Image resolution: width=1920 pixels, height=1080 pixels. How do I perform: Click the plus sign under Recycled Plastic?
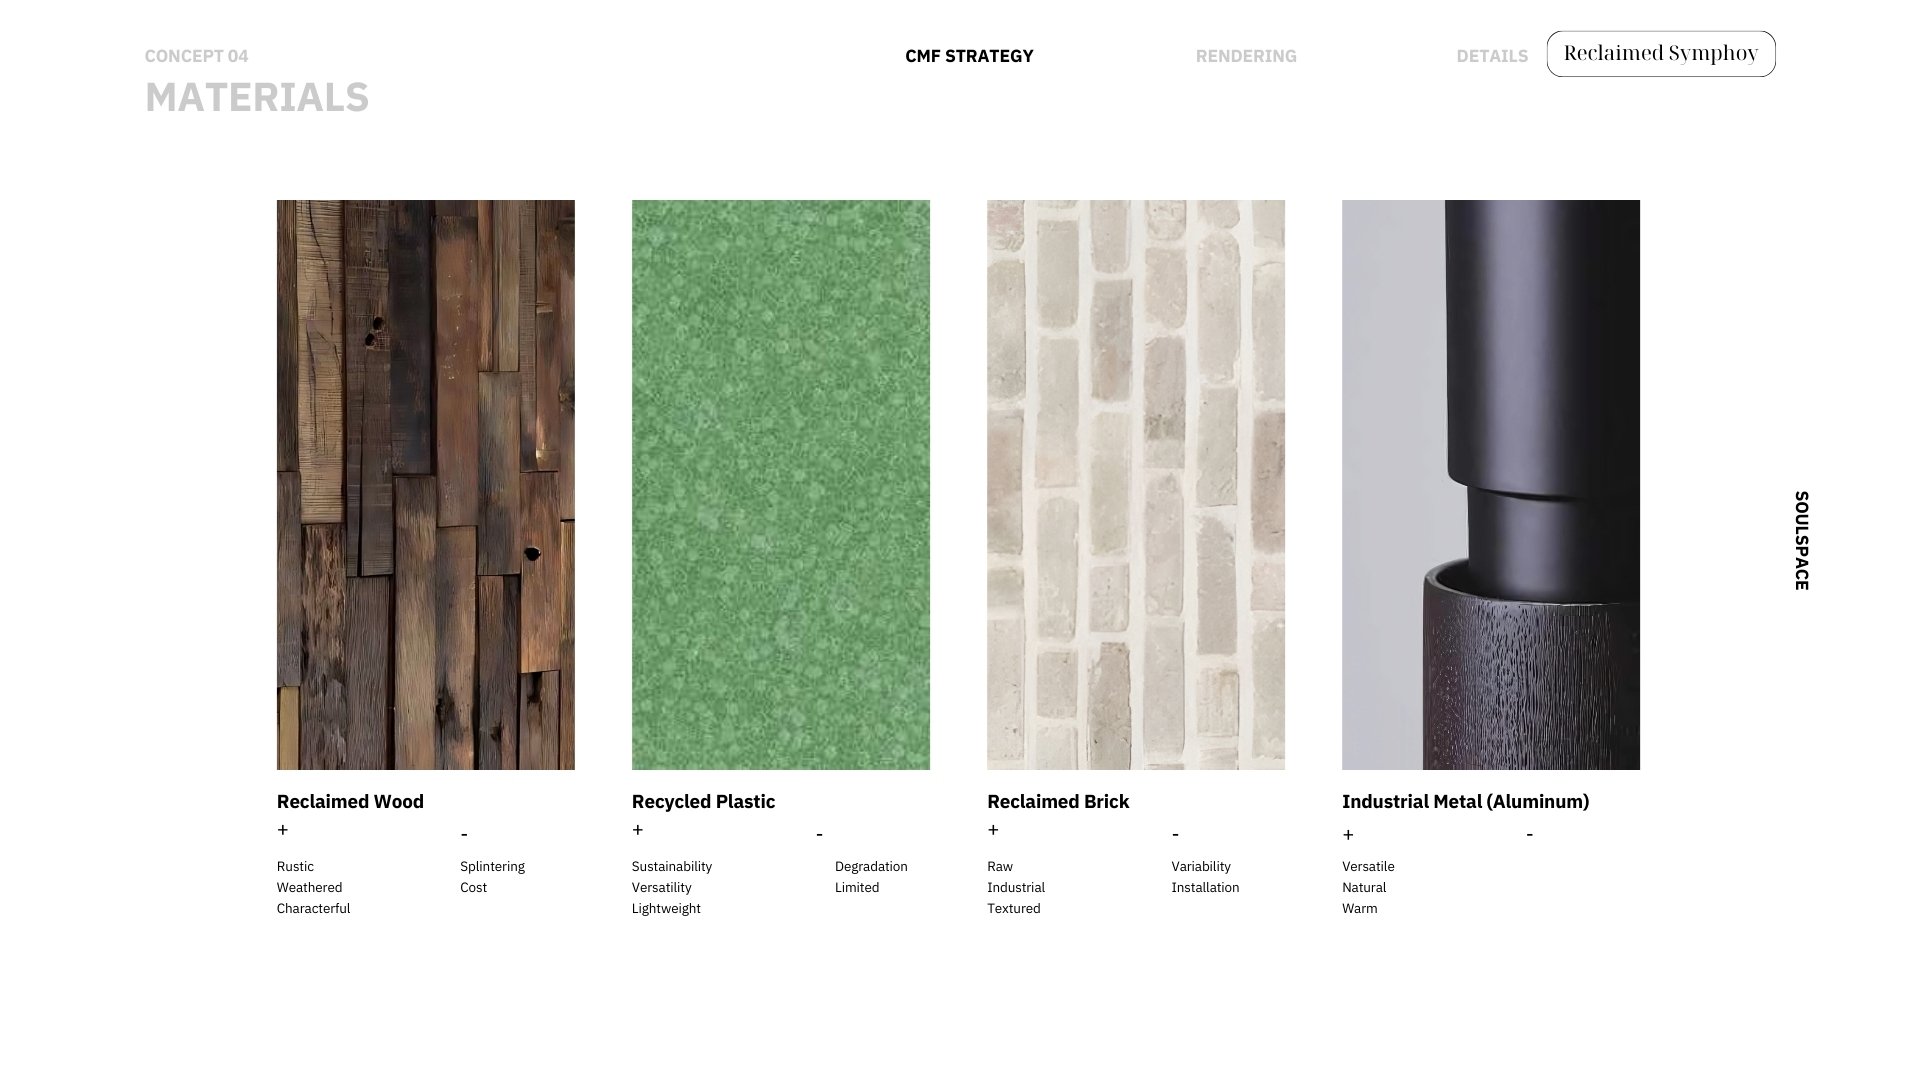pyautogui.click(x=638, y=830)
